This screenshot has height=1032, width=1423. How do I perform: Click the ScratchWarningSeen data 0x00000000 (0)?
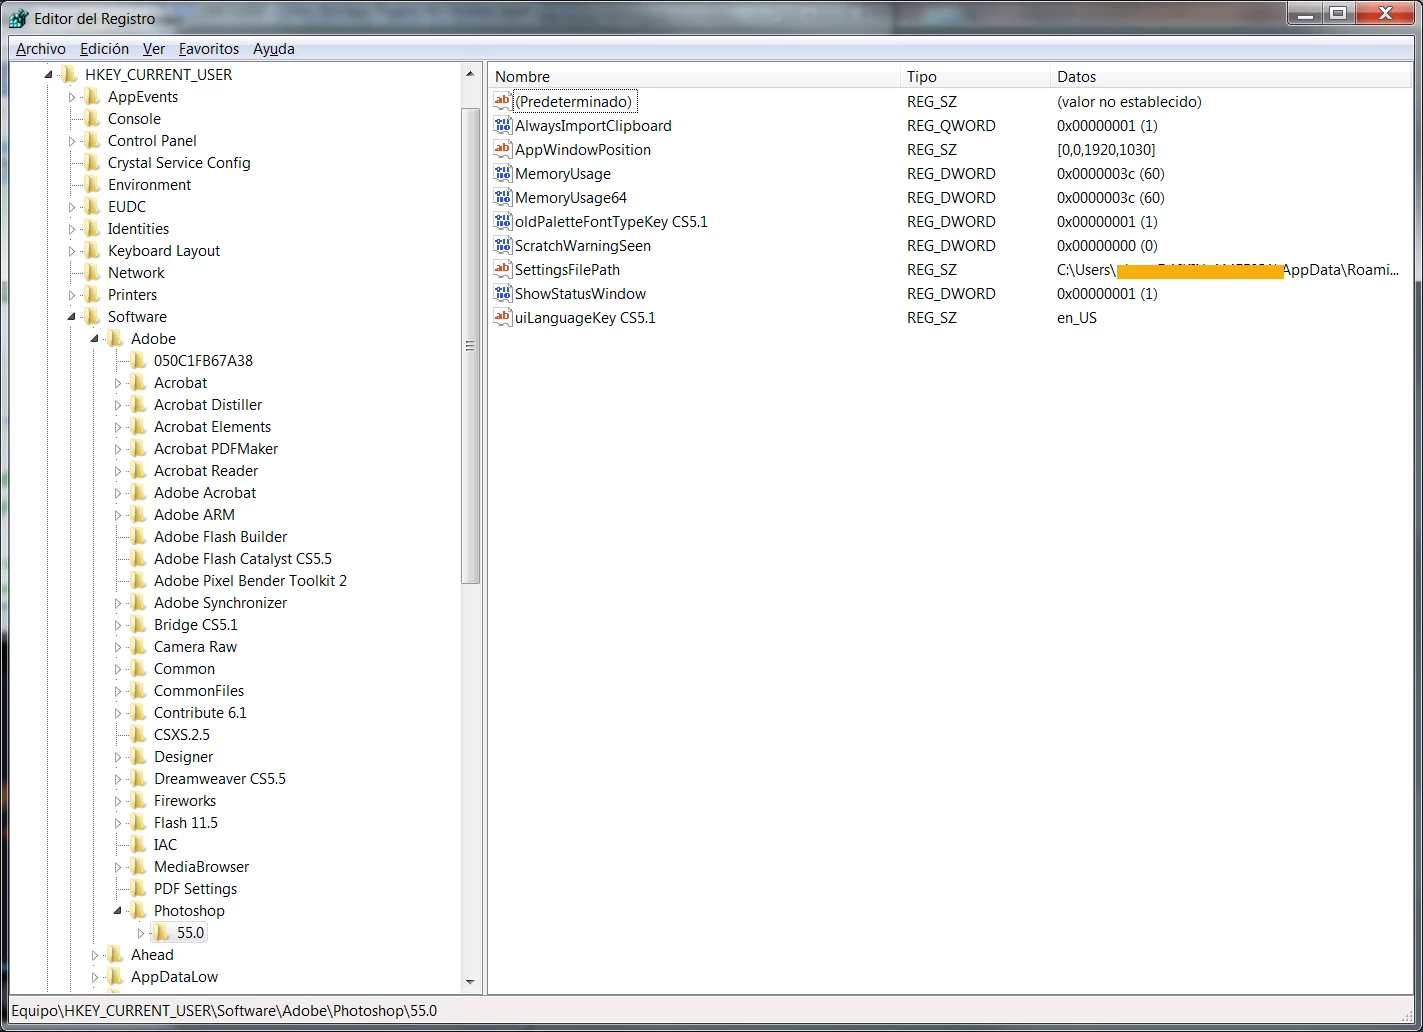pyautogui.click(x=1107, y=246)
